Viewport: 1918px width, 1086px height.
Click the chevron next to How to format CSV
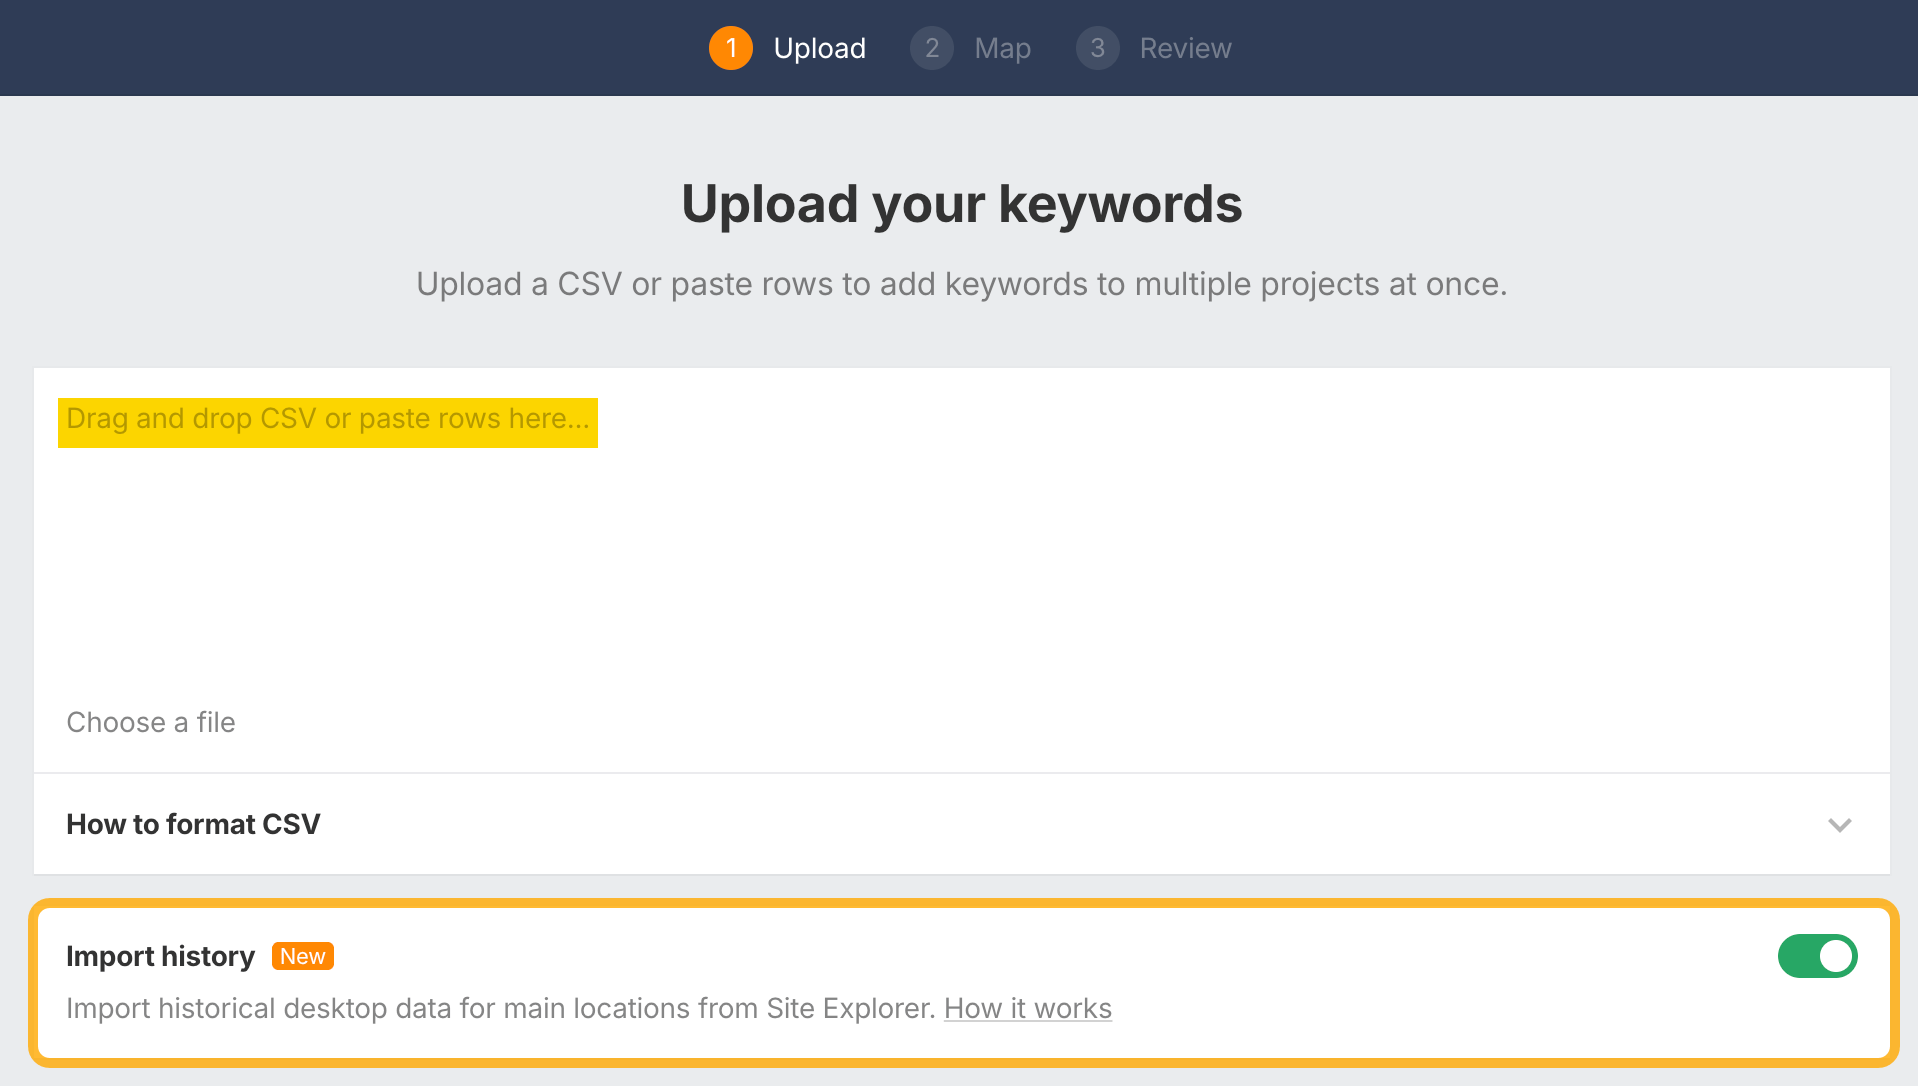pos(1840,826)
